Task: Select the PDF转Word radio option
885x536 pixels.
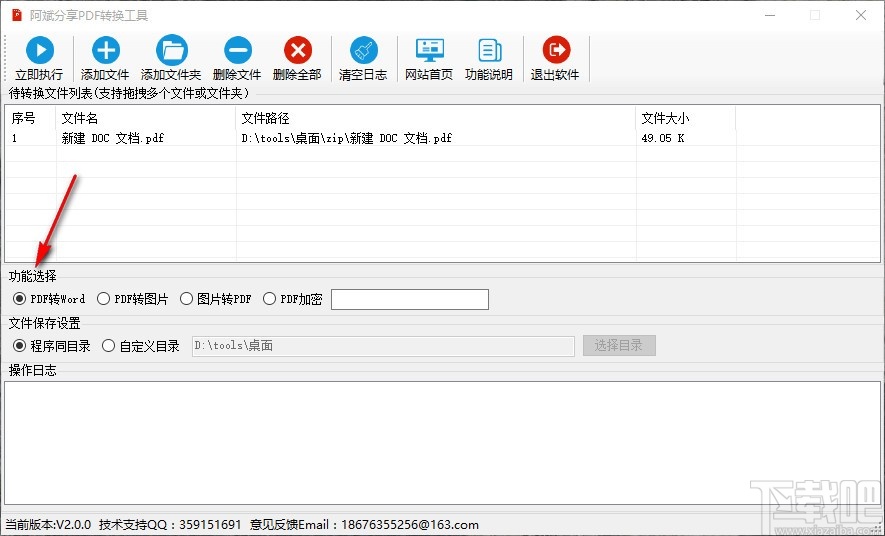Action: pos(49,298)
